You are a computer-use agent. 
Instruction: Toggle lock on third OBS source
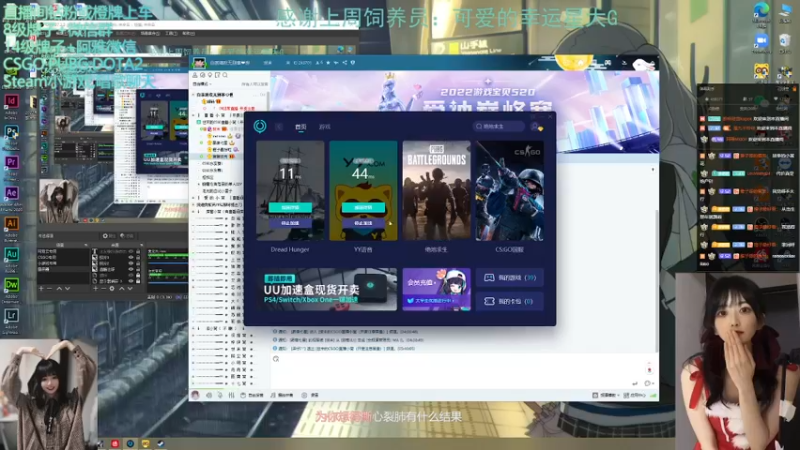click(138, 263)
